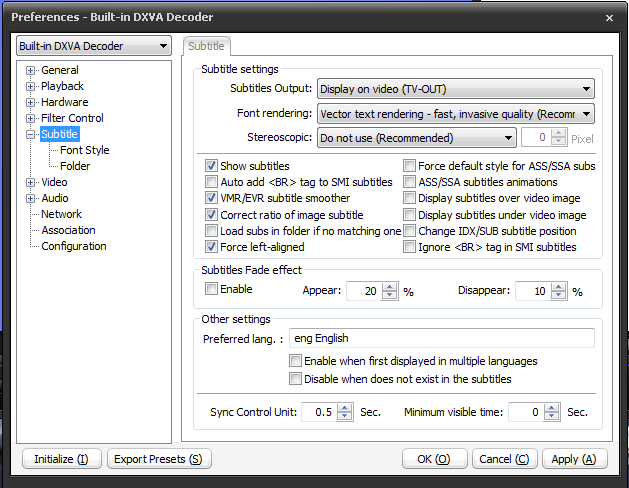Open the Font rendering dropdown

pyautogui.click(x=585, y=114)
